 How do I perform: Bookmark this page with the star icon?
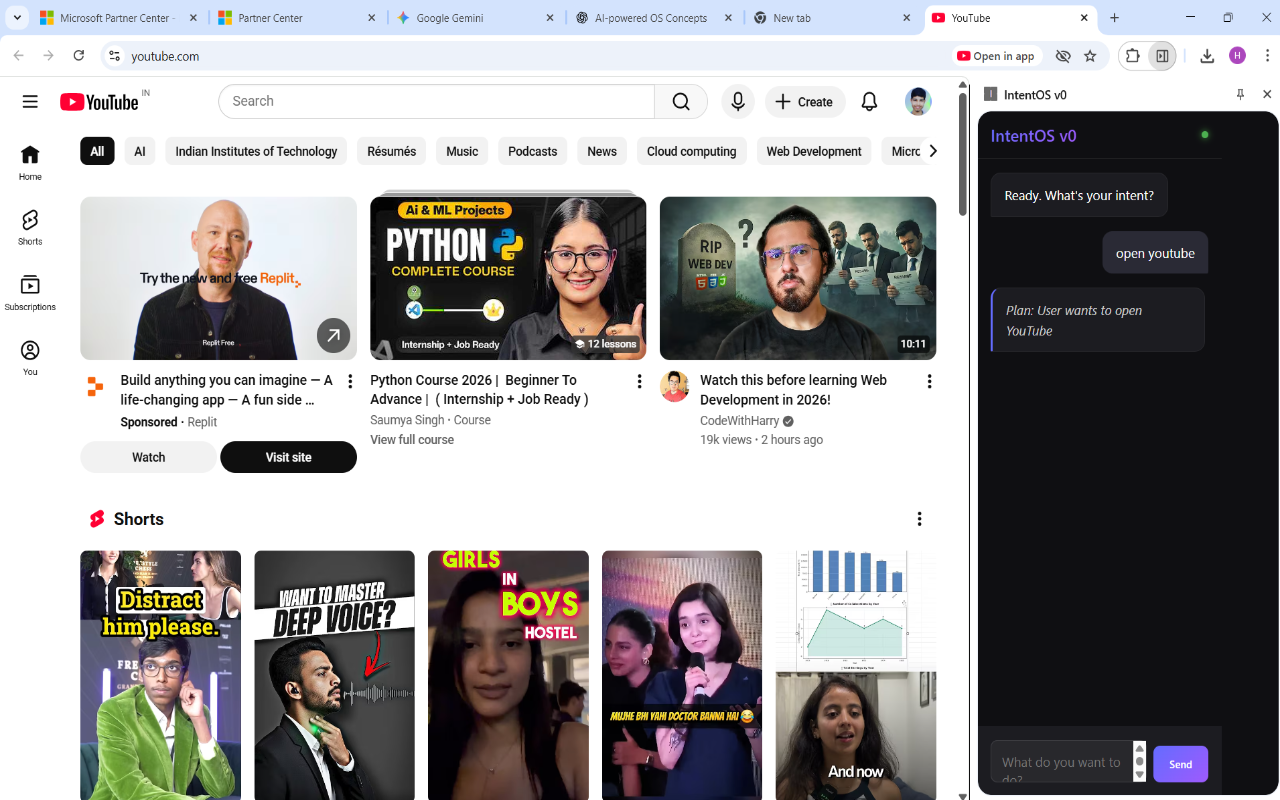pos(1090,56)
